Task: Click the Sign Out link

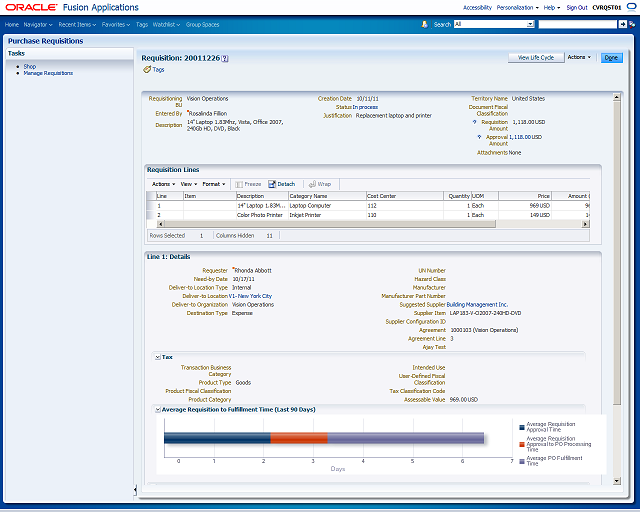Action: click(577, 8)
